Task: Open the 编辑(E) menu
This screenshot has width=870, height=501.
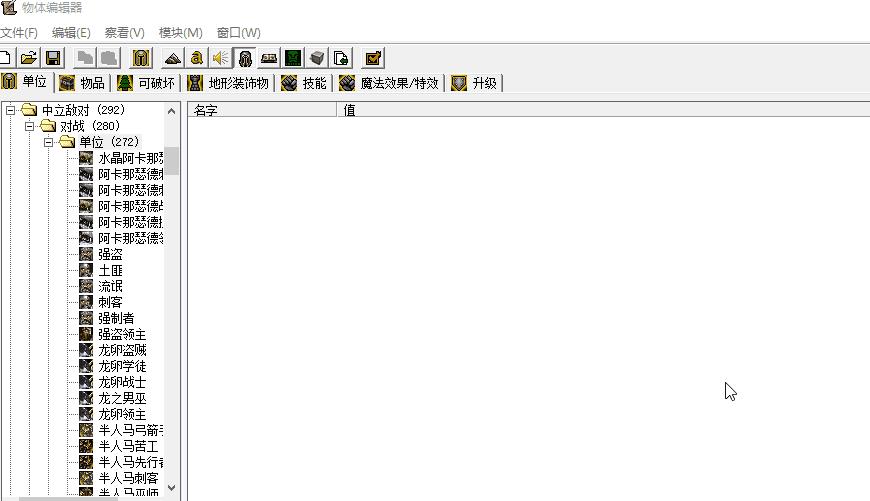Action: 71,33
